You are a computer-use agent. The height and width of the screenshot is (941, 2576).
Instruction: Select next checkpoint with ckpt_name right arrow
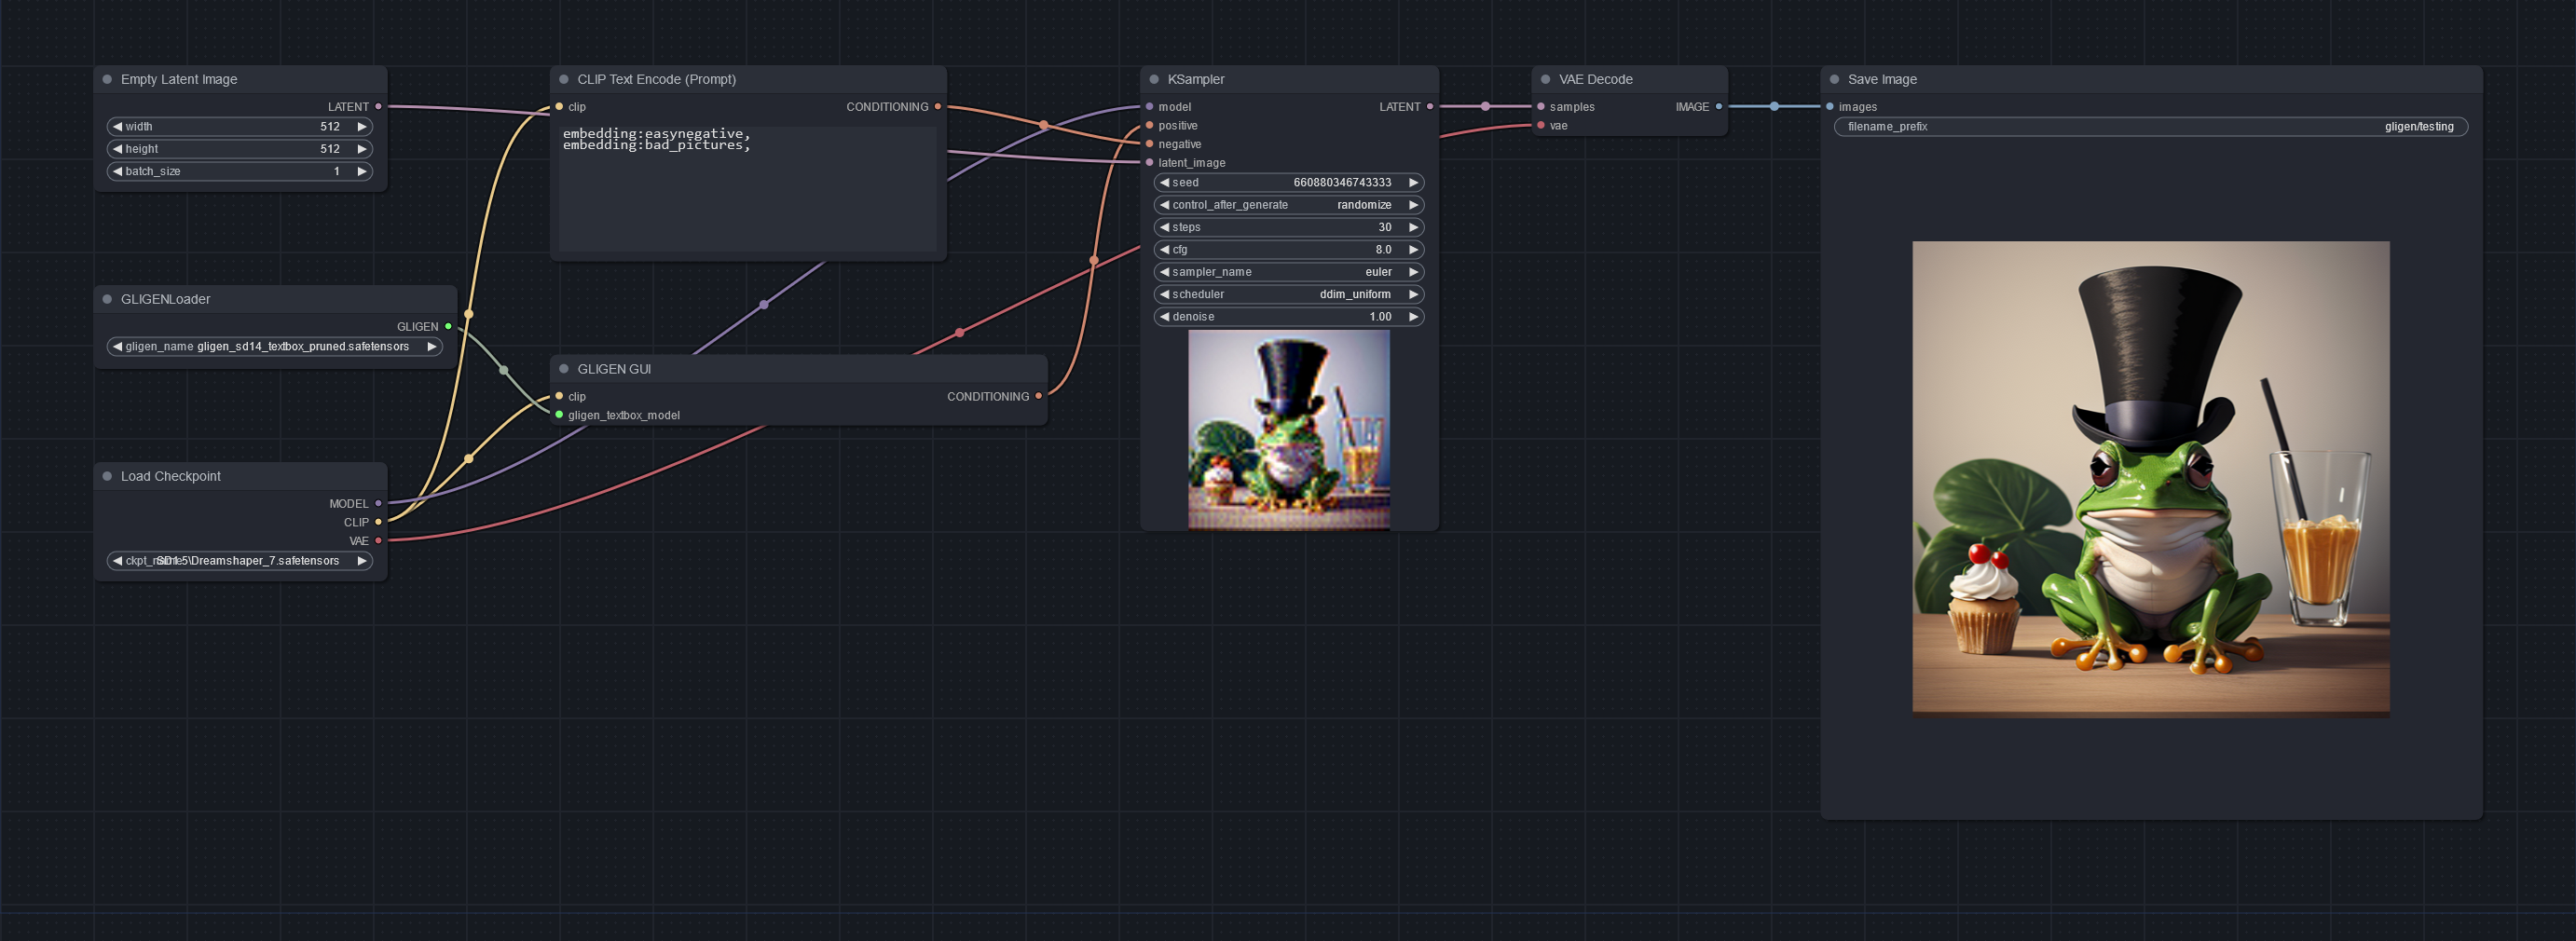pyautogui.click(x=362, y=561)
